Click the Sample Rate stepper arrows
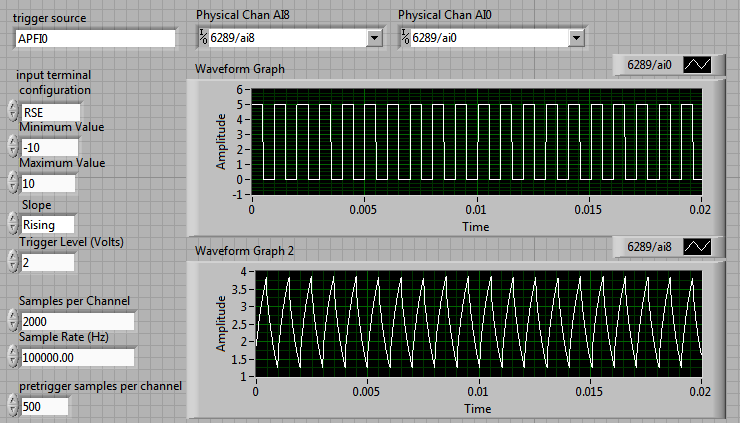 click(x=13, y=355)
